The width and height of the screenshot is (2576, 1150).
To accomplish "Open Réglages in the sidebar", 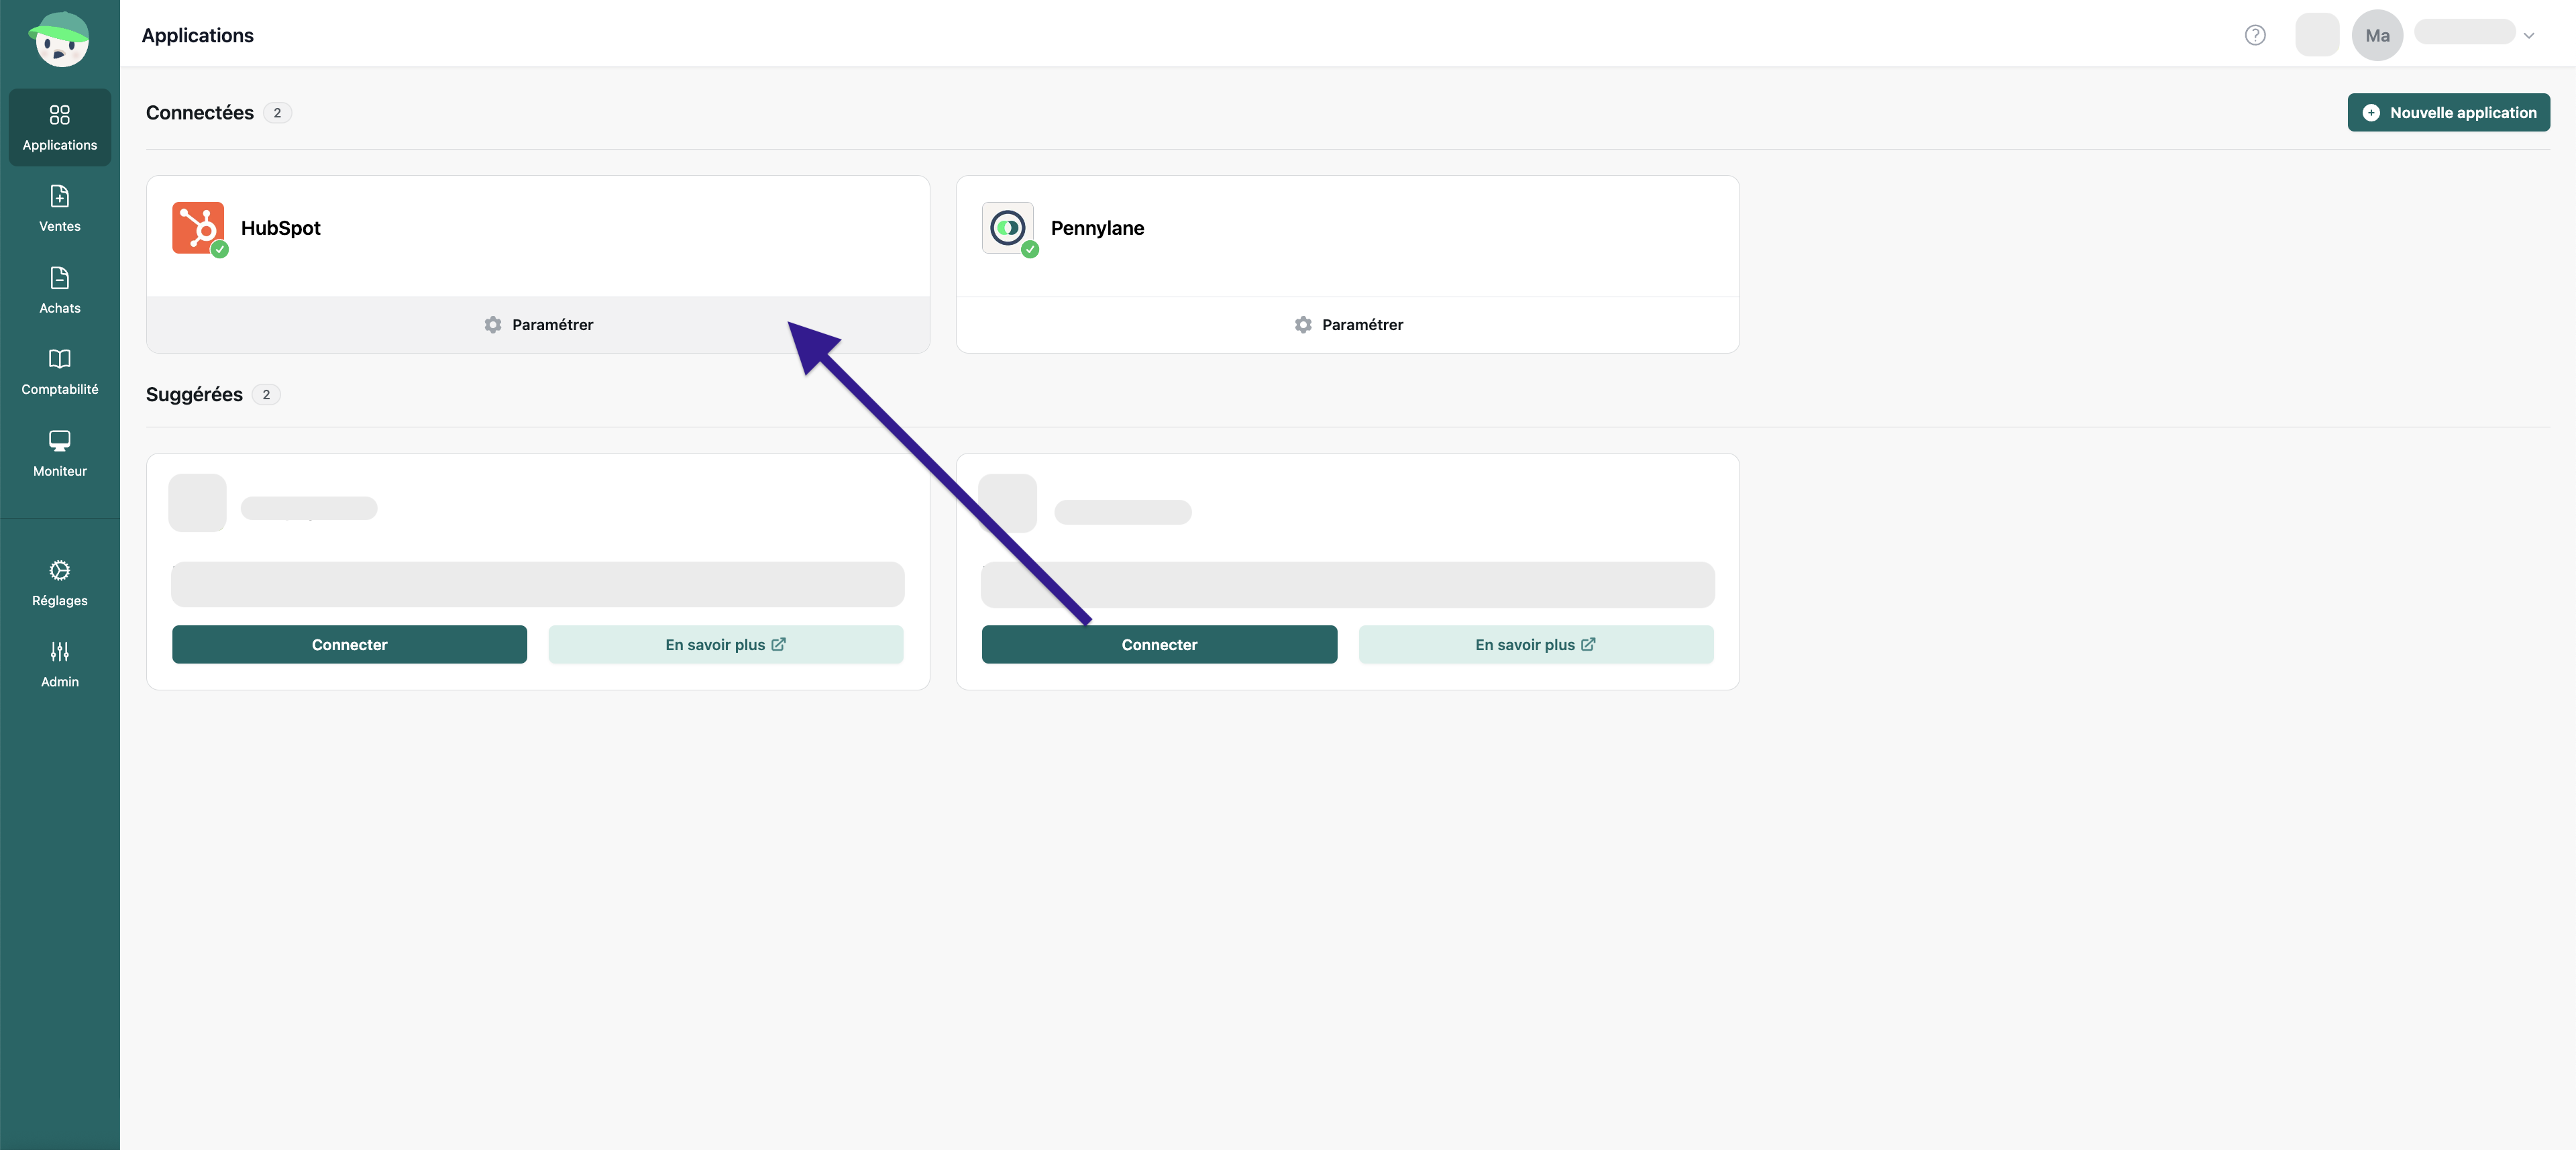I will [60, 583].
